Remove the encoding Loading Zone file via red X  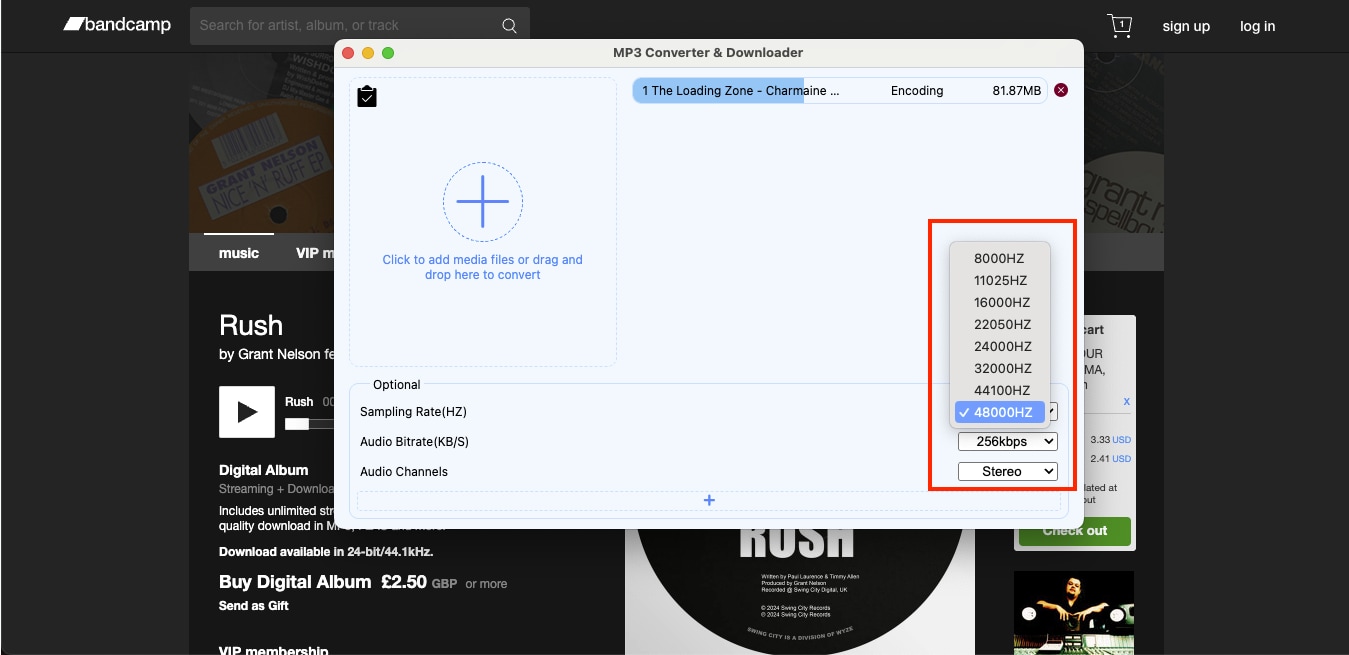[x=1061, y=90]
